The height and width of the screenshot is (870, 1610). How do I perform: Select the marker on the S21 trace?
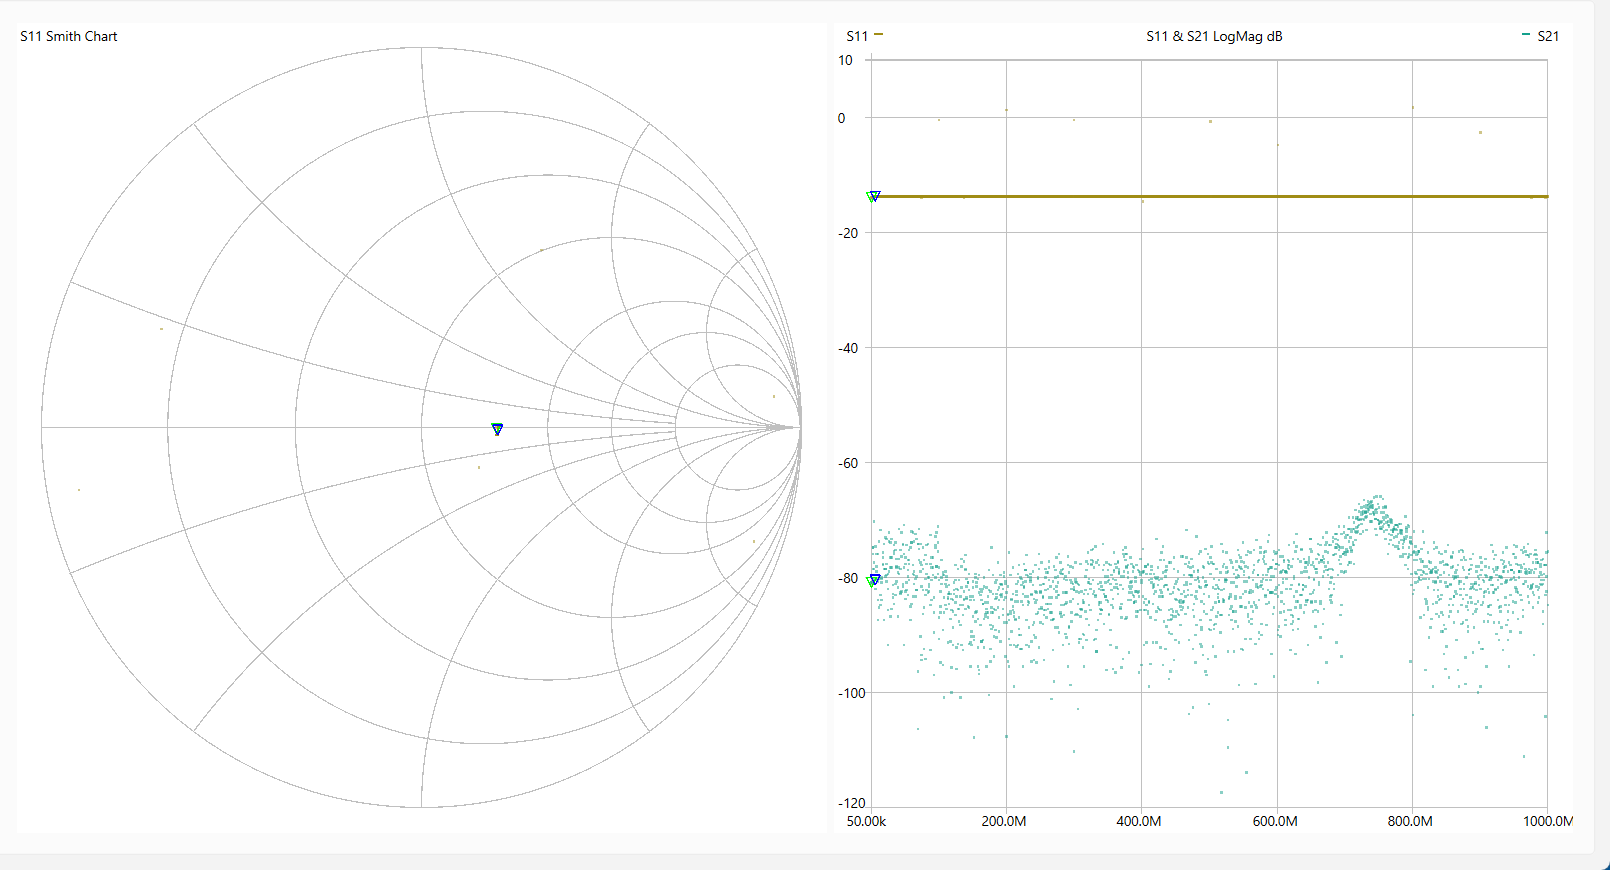tap(874, 580)
